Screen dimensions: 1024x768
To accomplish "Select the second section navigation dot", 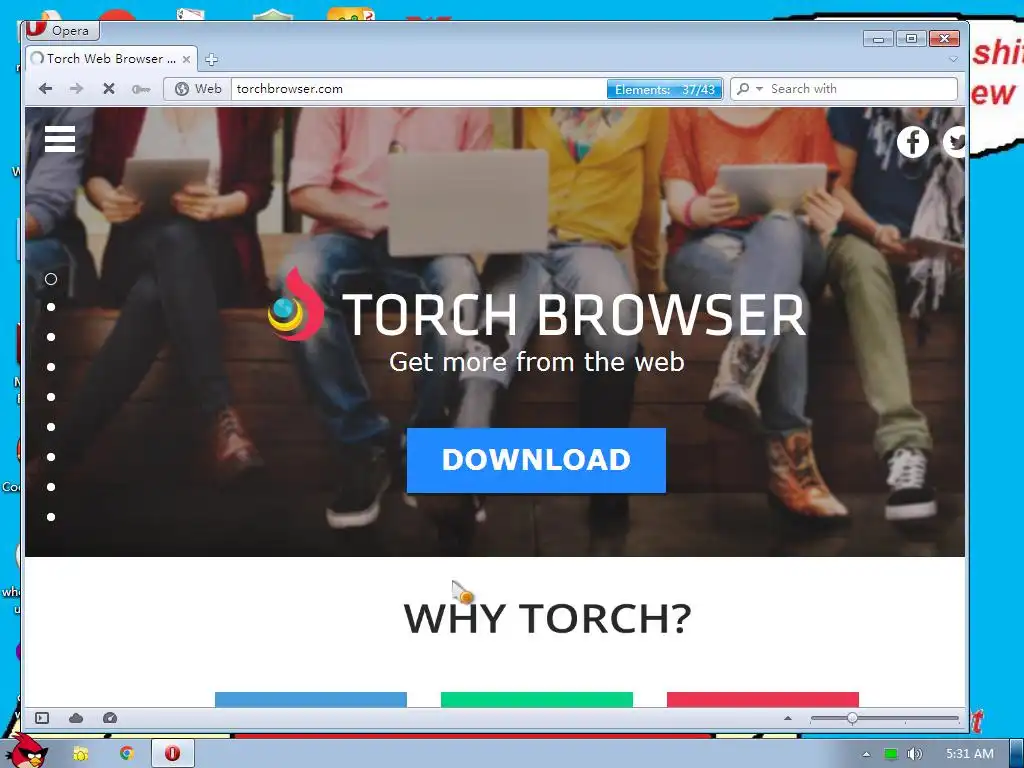I will click(51, 307).
